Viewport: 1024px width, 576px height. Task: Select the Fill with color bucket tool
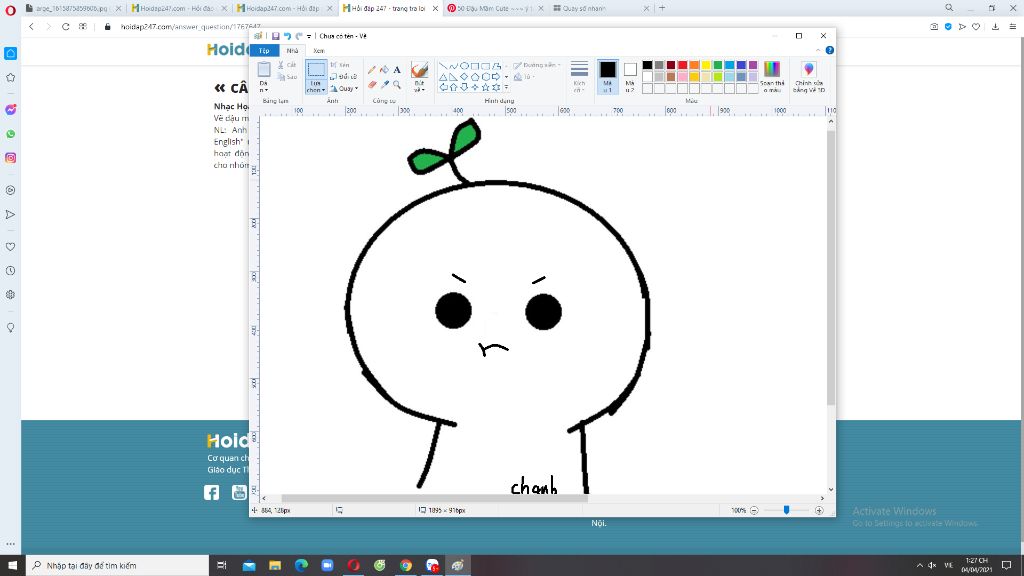click(x=384, y=70)
